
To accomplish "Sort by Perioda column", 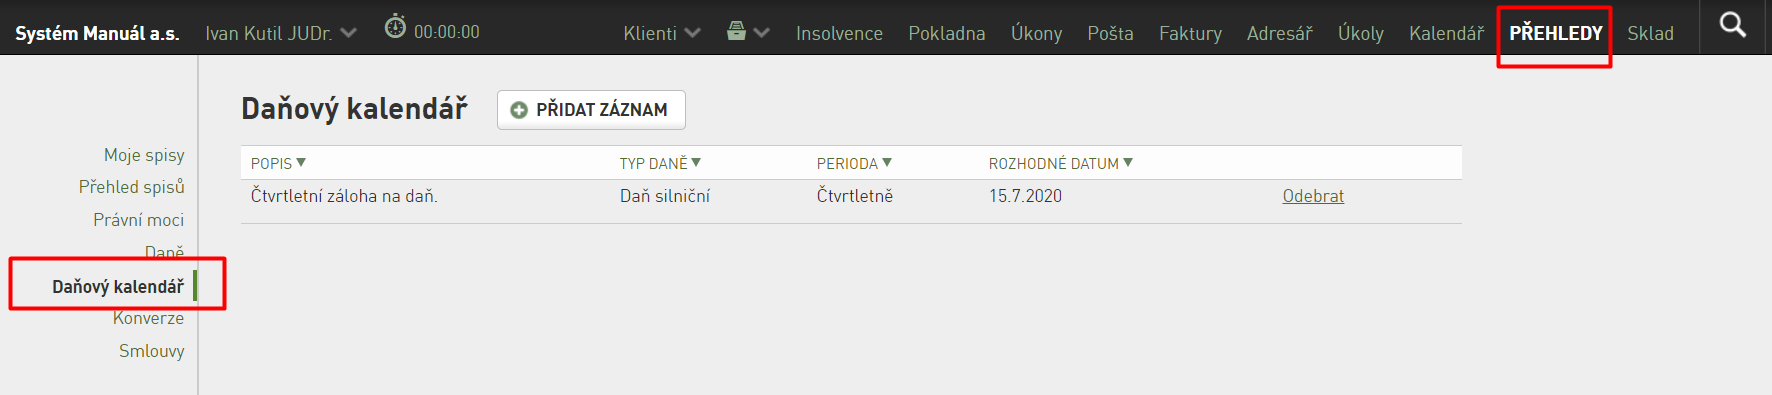I will pos(854,163).
